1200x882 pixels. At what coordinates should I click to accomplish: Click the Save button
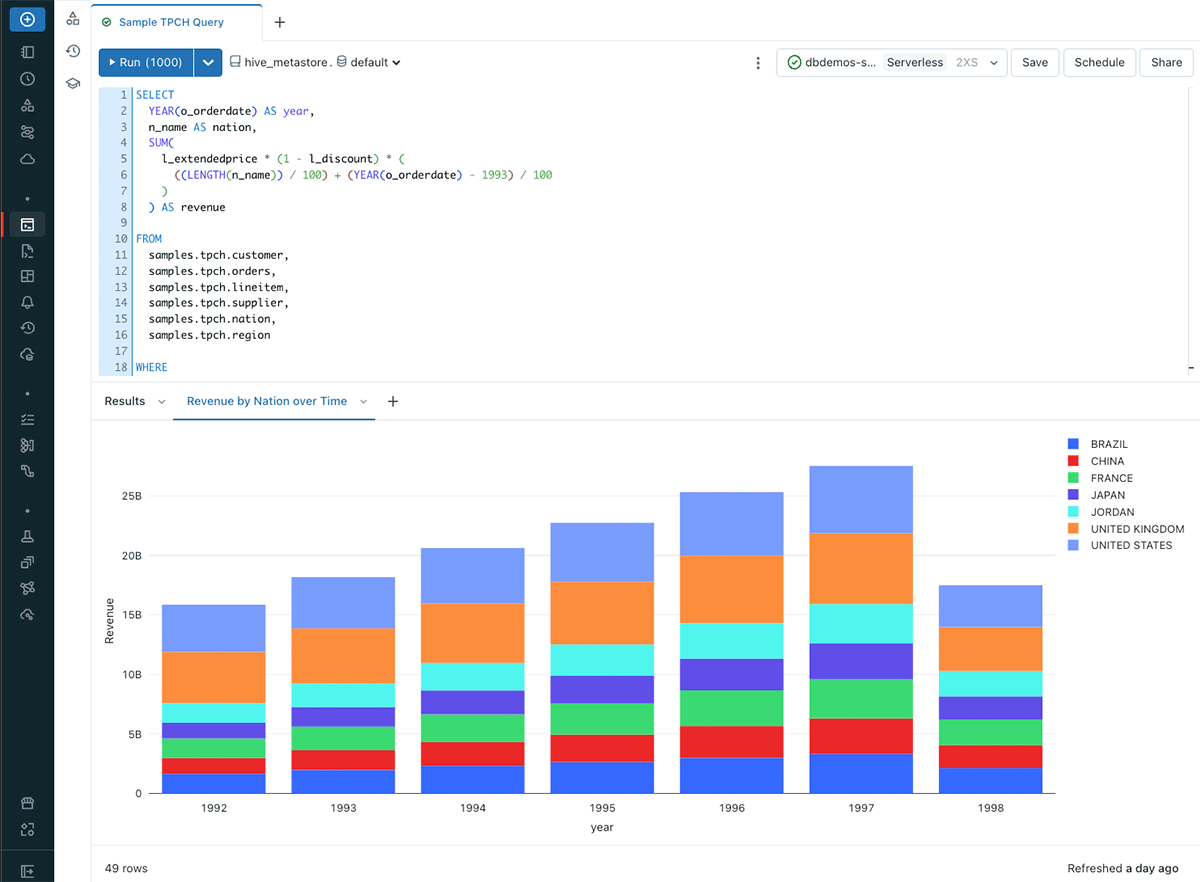1034,62
